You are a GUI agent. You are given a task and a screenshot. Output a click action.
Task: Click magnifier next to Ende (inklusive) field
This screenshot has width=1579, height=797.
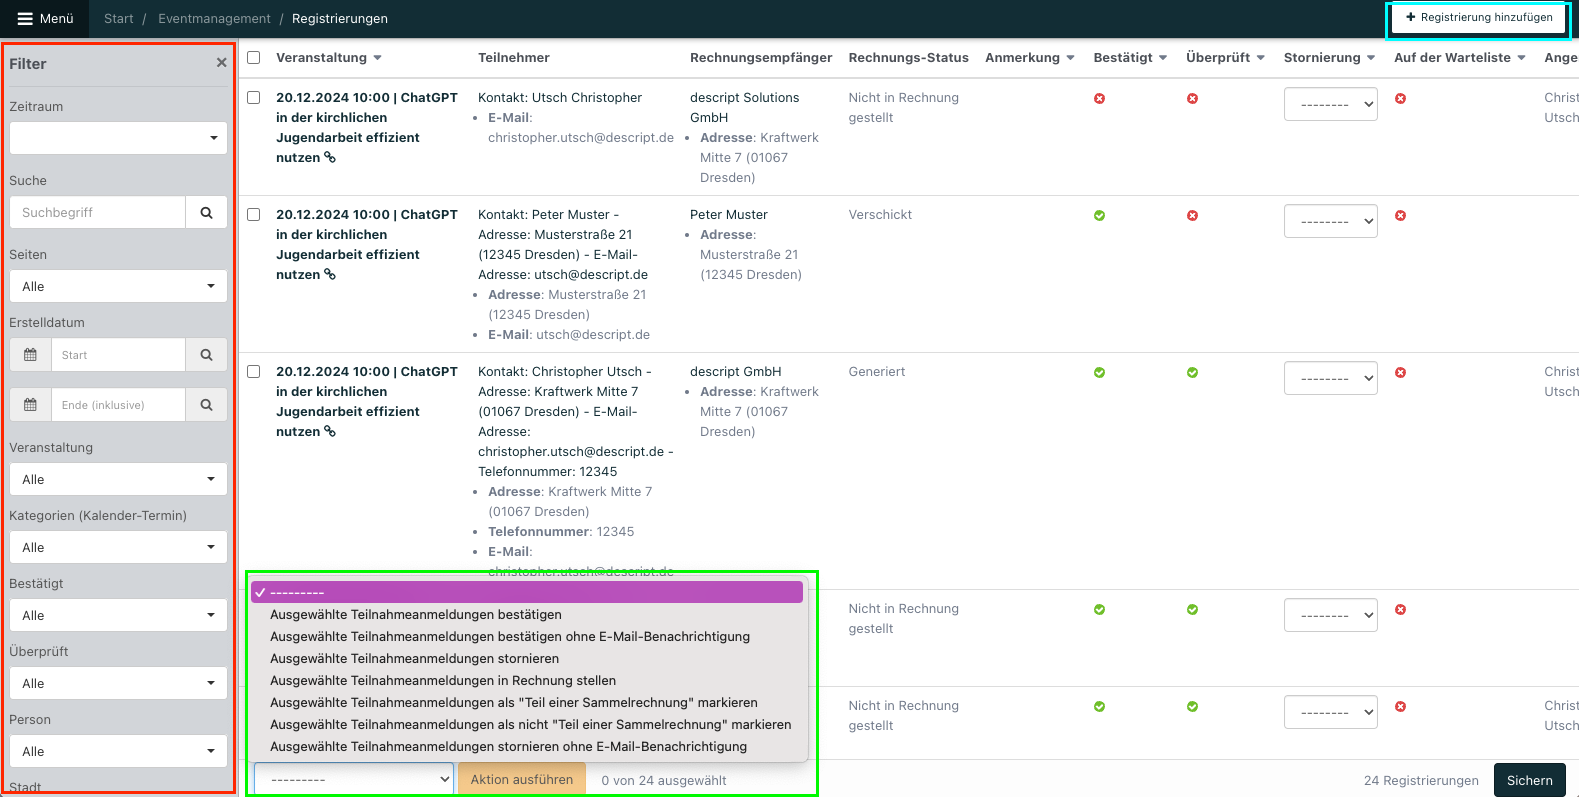(206, 405)
